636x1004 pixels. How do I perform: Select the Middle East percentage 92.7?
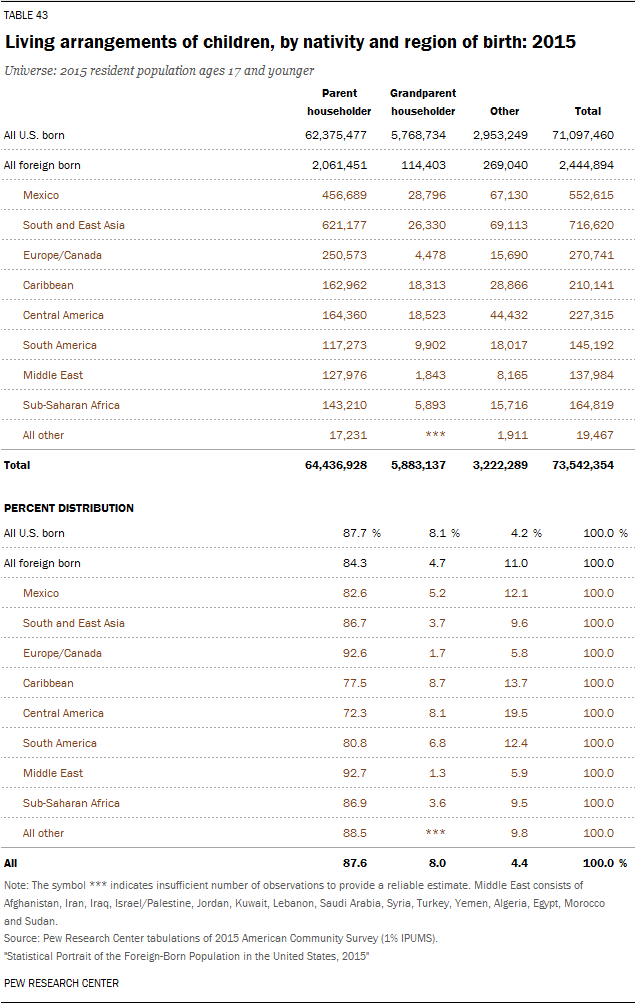pos(355,773)
